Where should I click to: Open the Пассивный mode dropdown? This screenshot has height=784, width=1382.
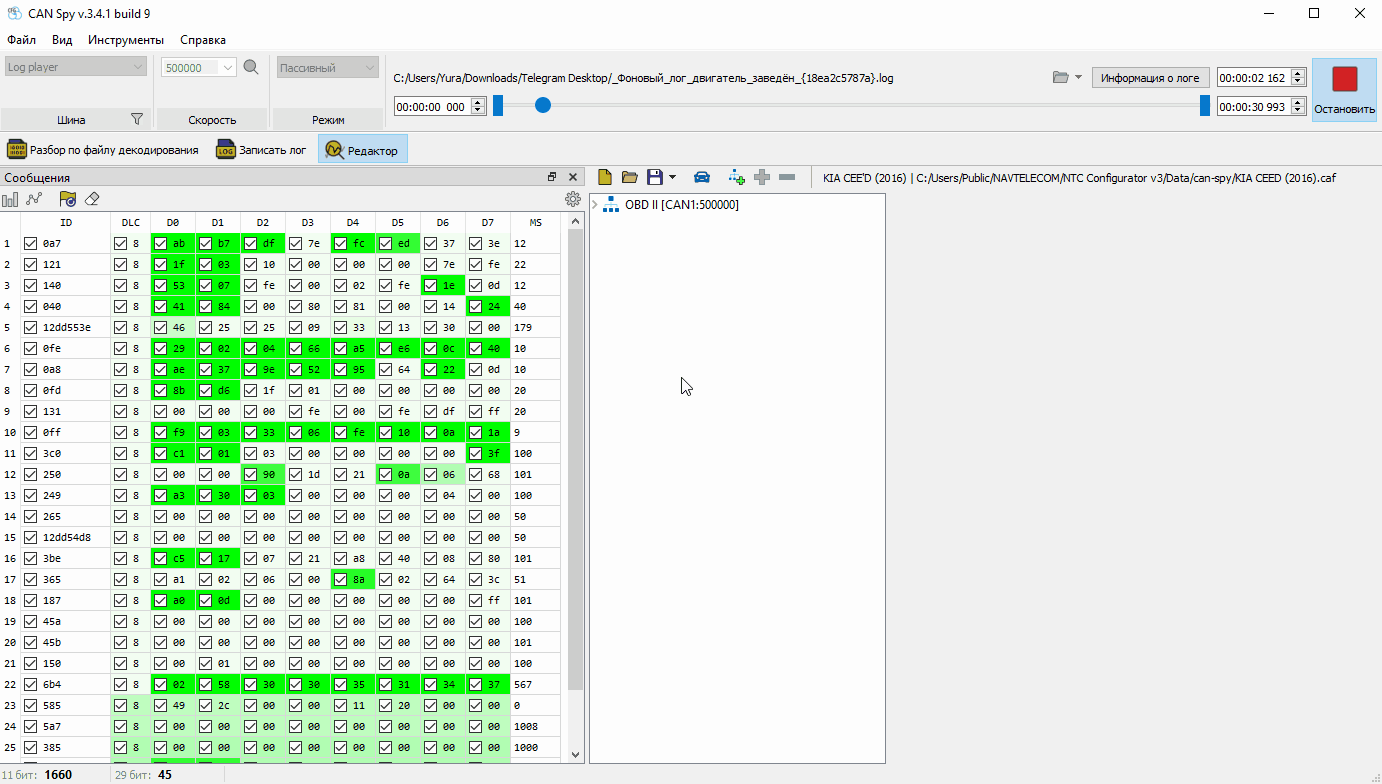tap(327, 67)
